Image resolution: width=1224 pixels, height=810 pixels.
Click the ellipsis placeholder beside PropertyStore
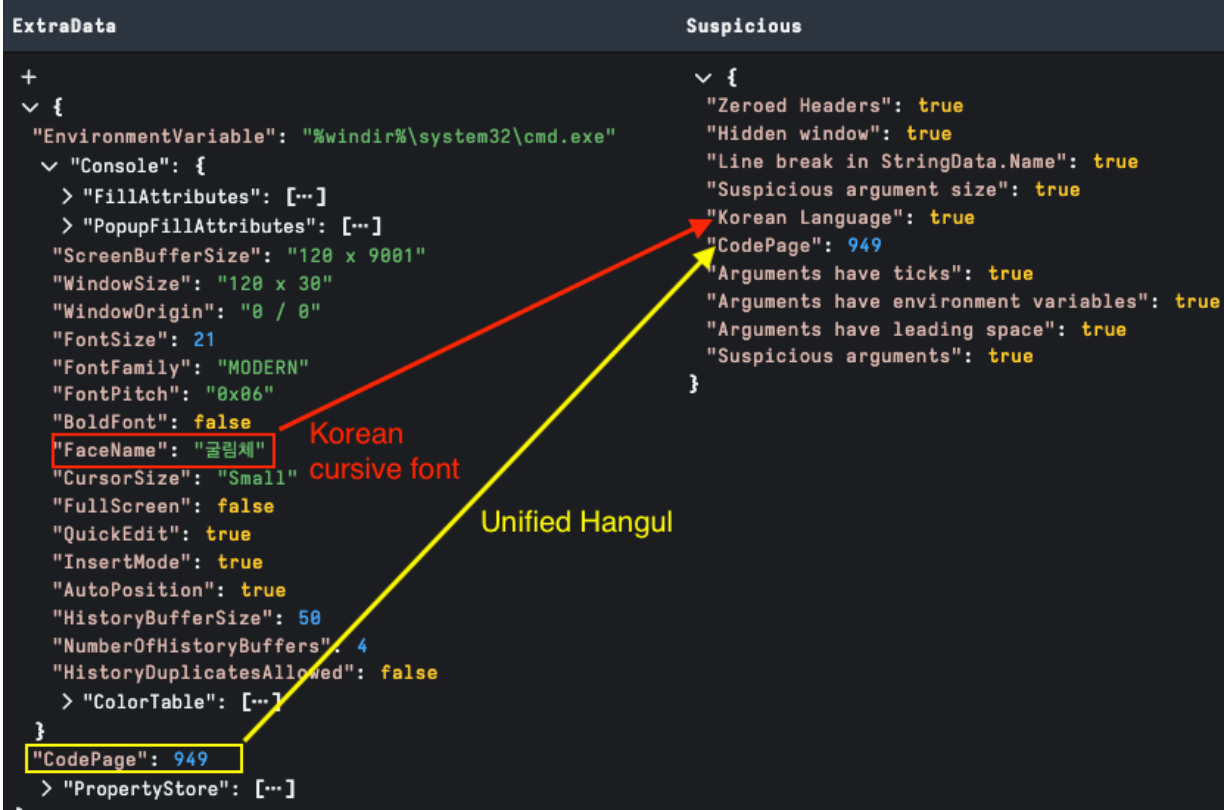[274, 789]
